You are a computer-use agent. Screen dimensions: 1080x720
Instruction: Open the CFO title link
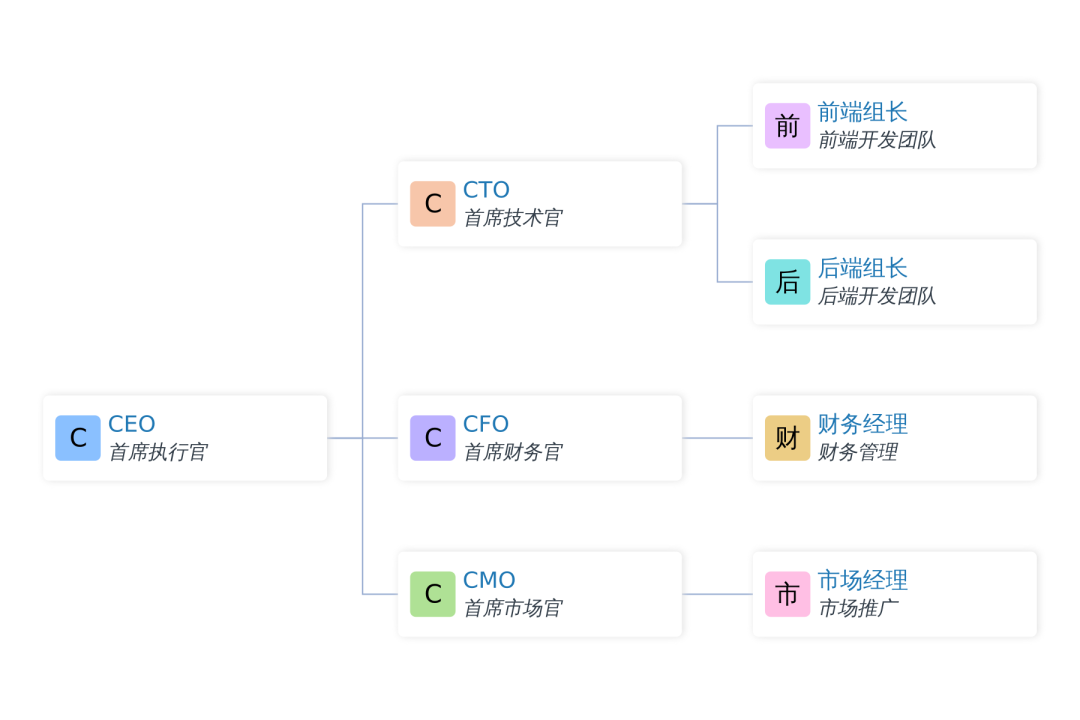point(486,424)
